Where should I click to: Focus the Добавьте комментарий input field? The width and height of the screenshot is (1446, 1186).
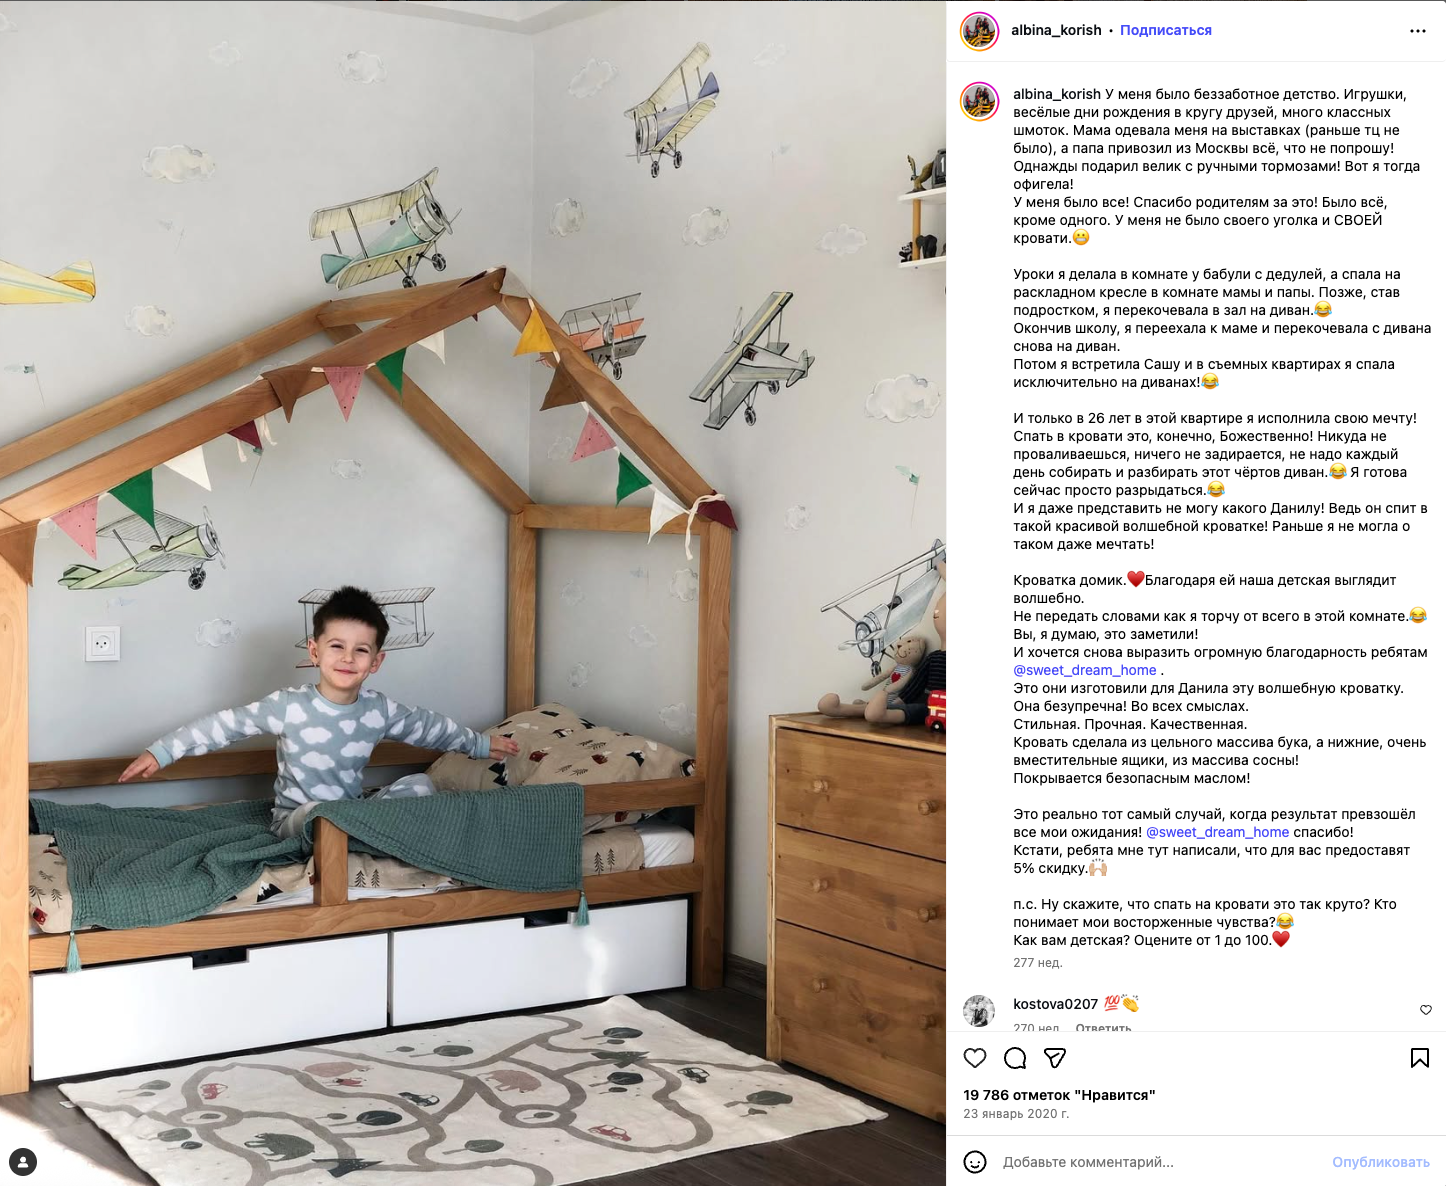click(1160, 1162)
